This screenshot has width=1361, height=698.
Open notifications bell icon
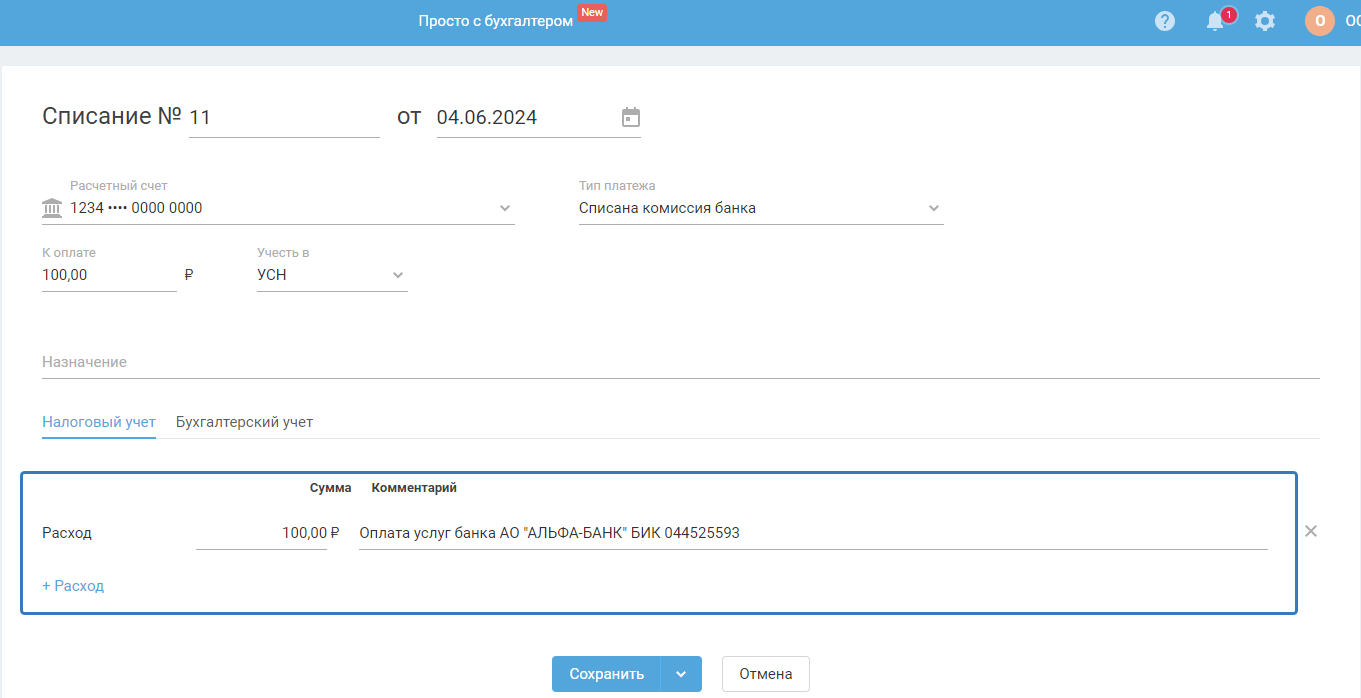[1215, 21]
